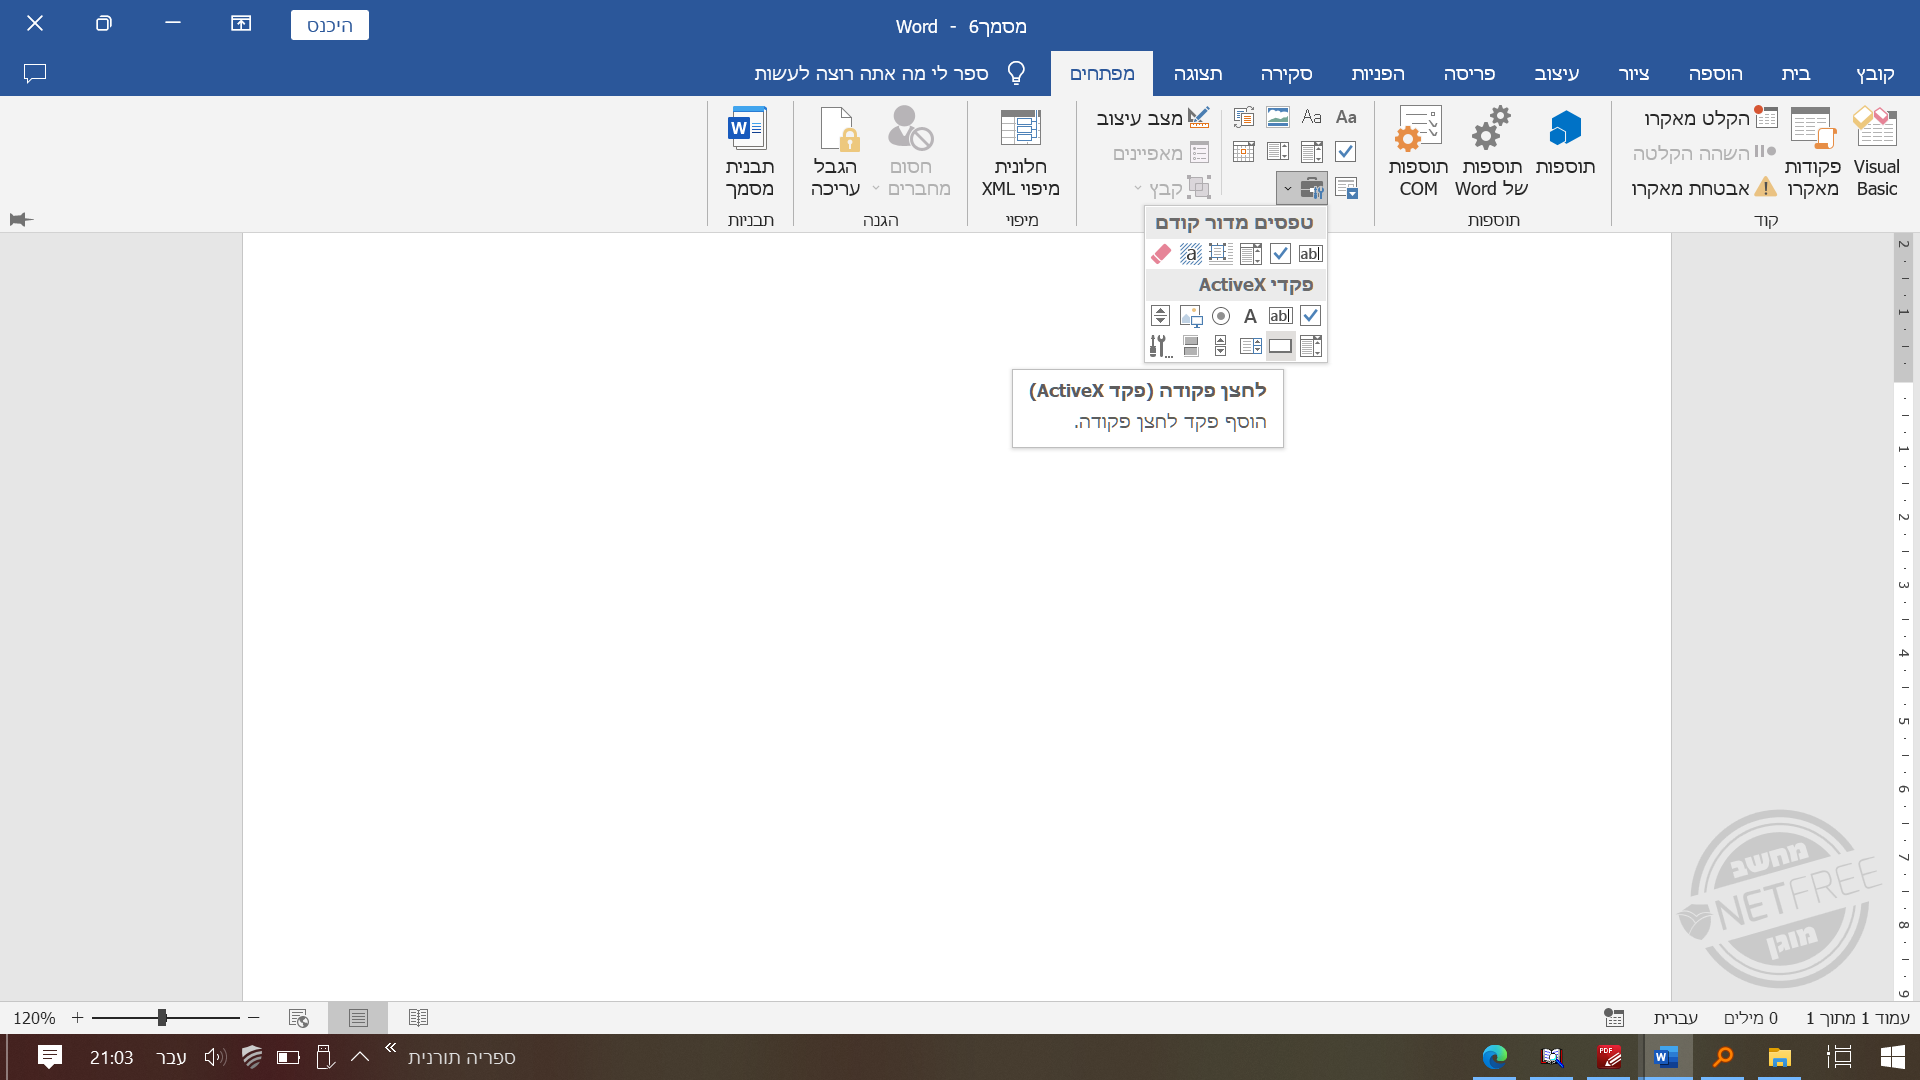
Task: Insert ActiveX label control
Action: coord(1250,316)
